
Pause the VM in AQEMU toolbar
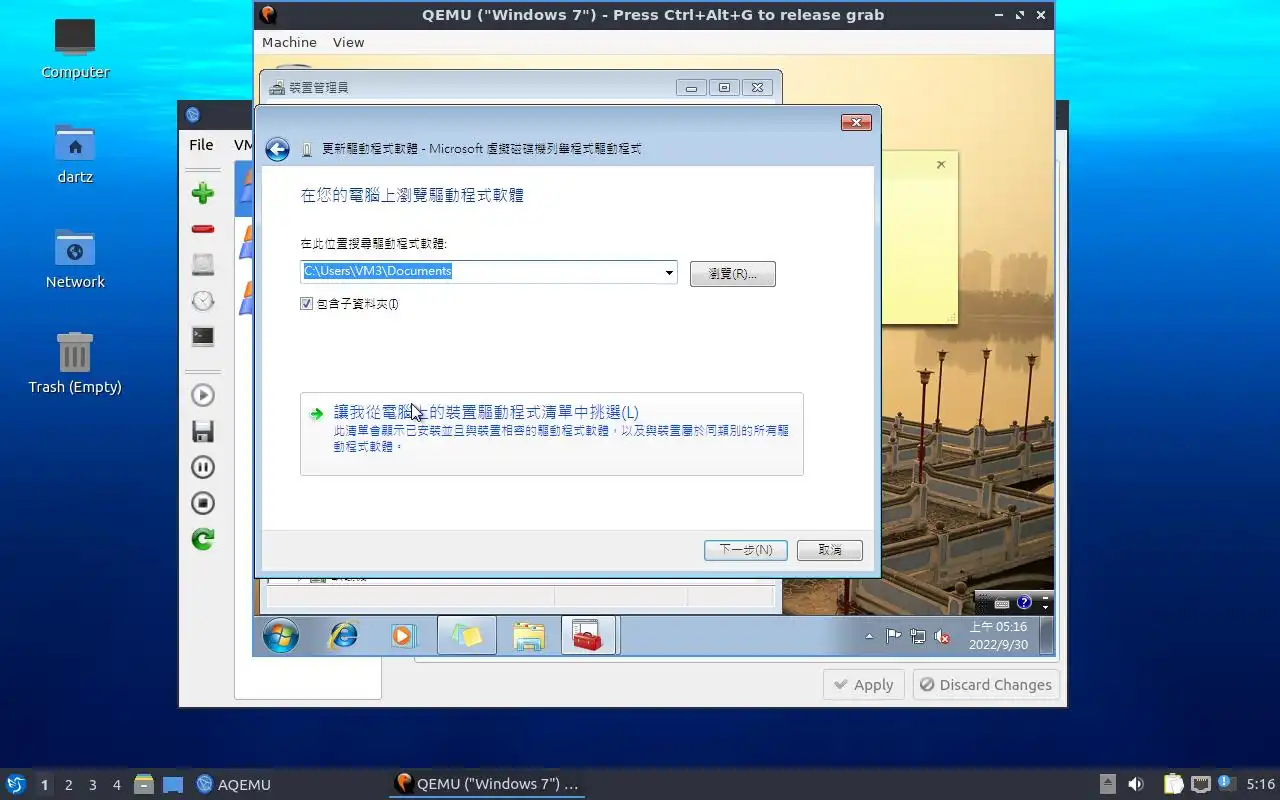click(203, 467)
